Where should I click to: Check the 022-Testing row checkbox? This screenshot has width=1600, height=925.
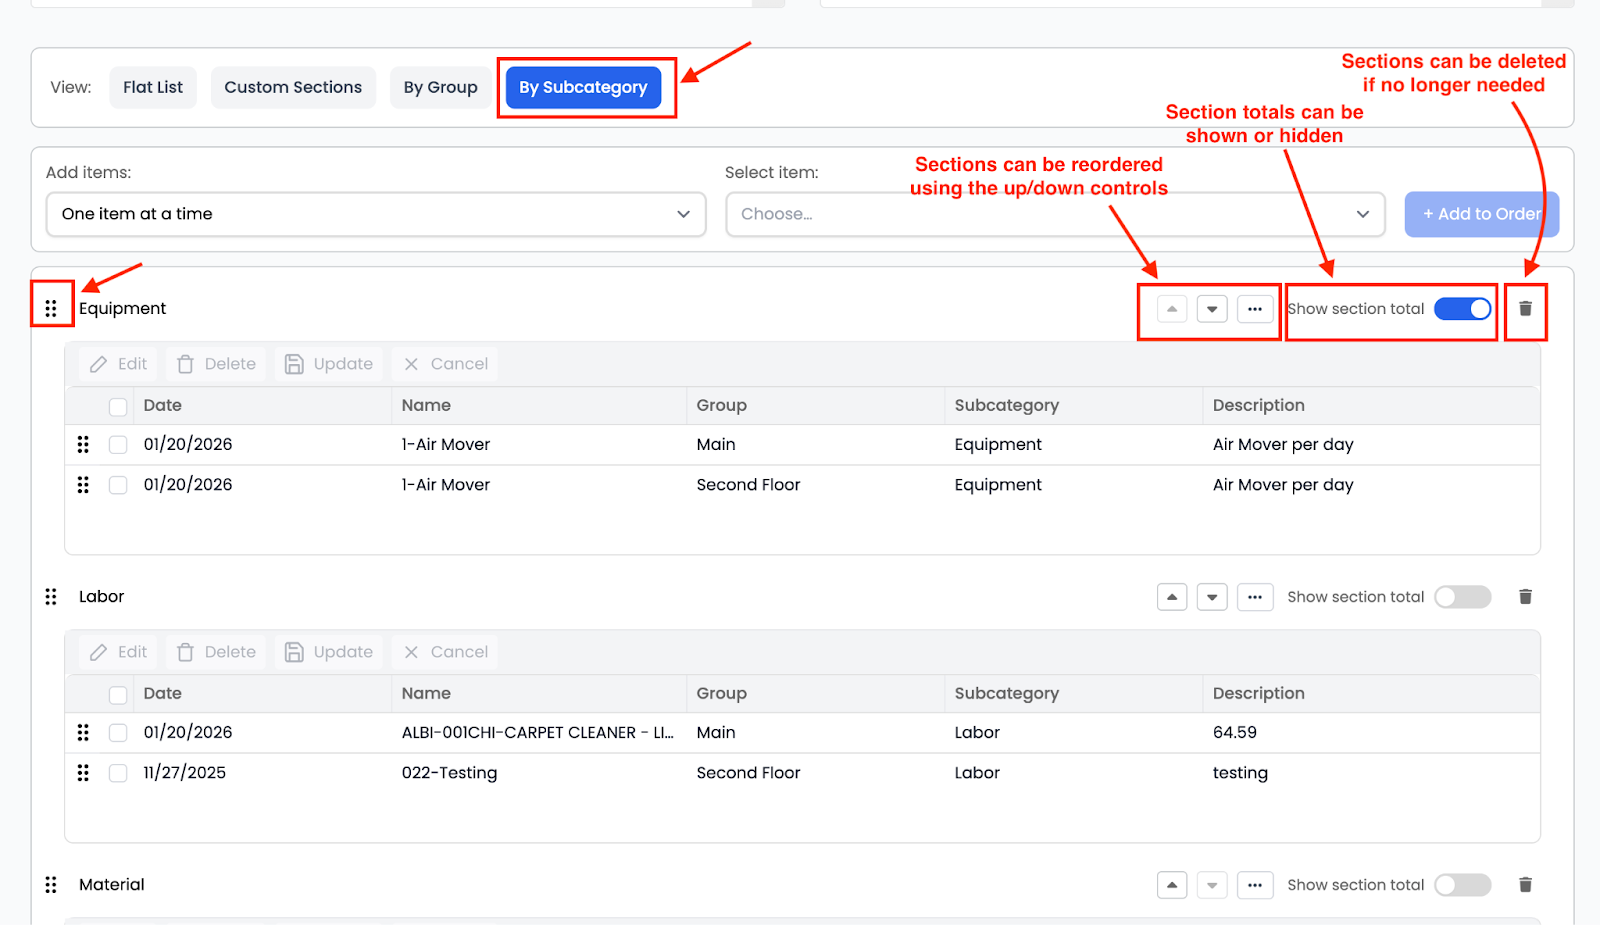[118, 773]
